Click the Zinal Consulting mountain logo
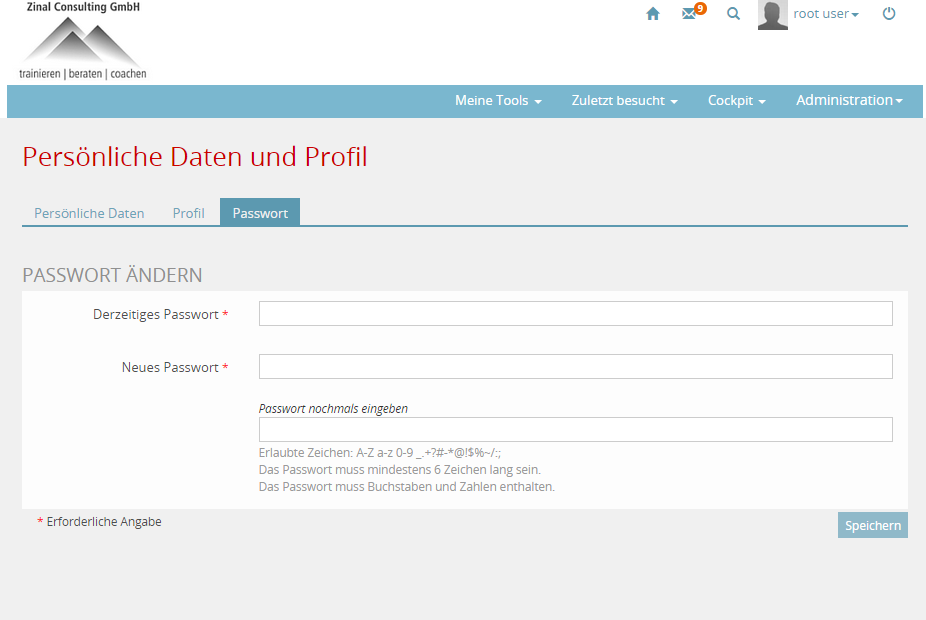This screenshot has height=620, width=926. point(82,43)
